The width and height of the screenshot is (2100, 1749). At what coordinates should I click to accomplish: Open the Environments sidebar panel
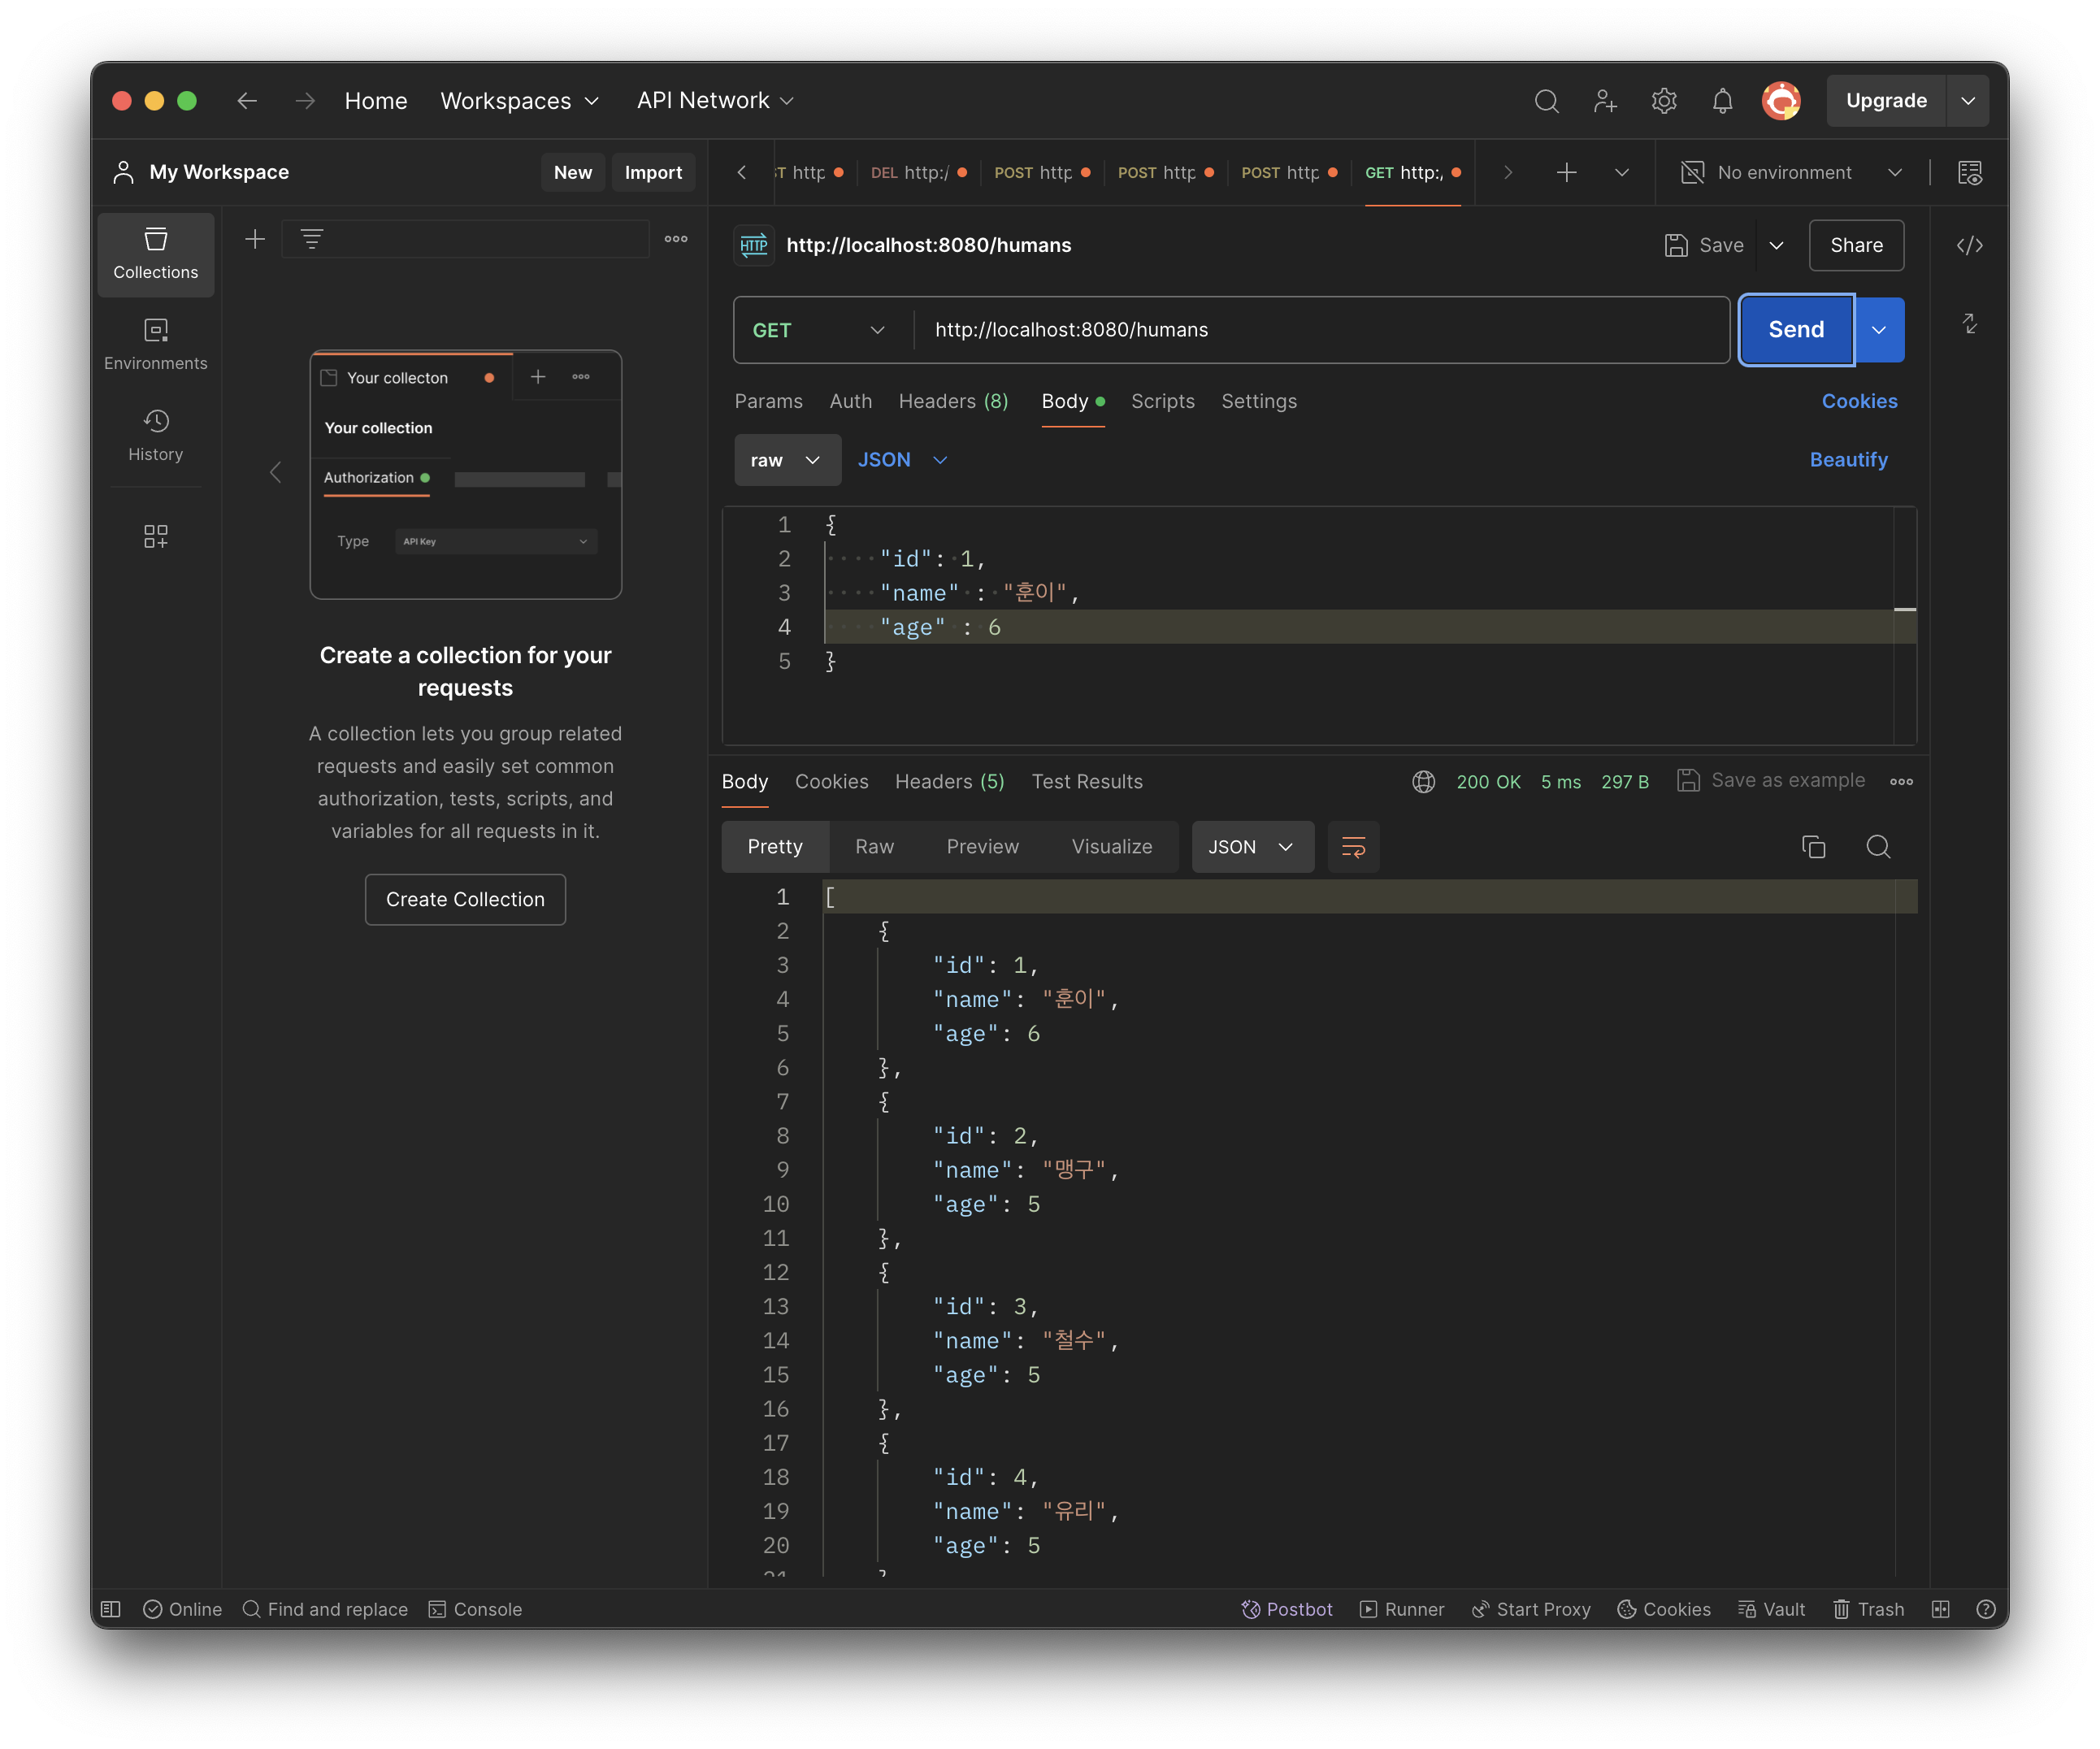[x=155, y=344]
